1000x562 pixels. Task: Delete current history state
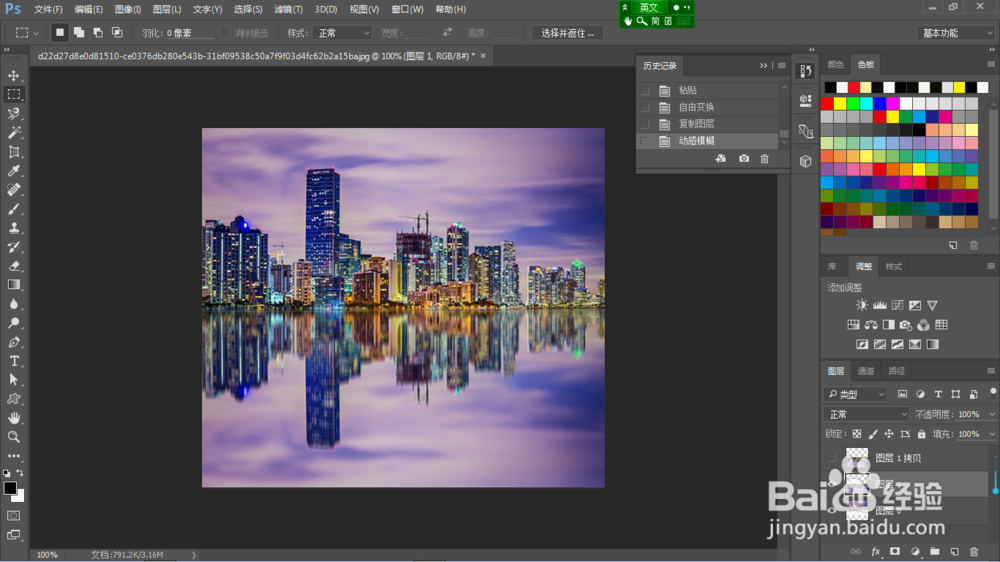coord(765,158)
